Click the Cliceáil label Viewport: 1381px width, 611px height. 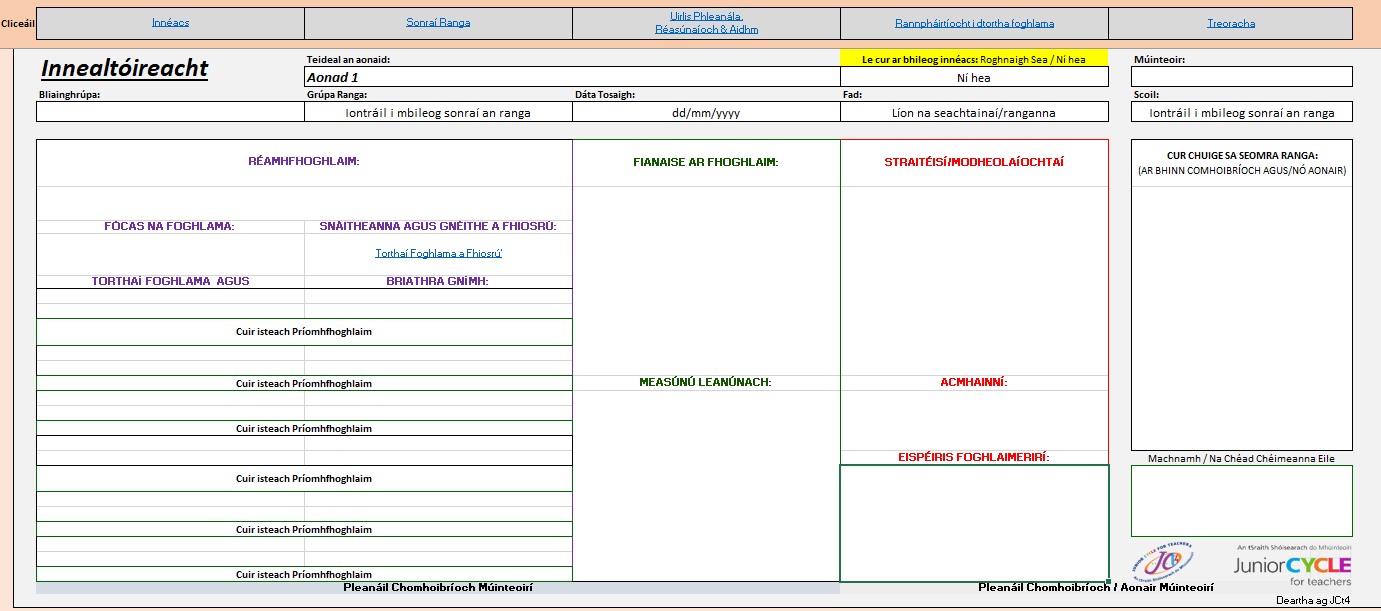coord(18,23)
